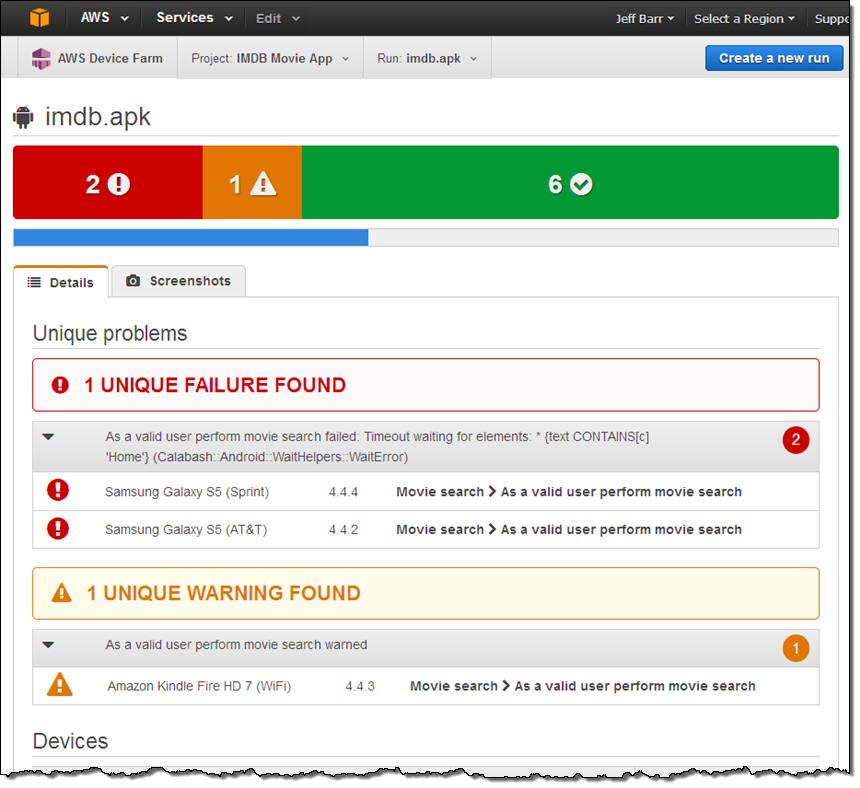Screen dimensions: 860x788
Task: Click the orange warning icon for Kindle Fire HD 7
Action: point(60,685)
